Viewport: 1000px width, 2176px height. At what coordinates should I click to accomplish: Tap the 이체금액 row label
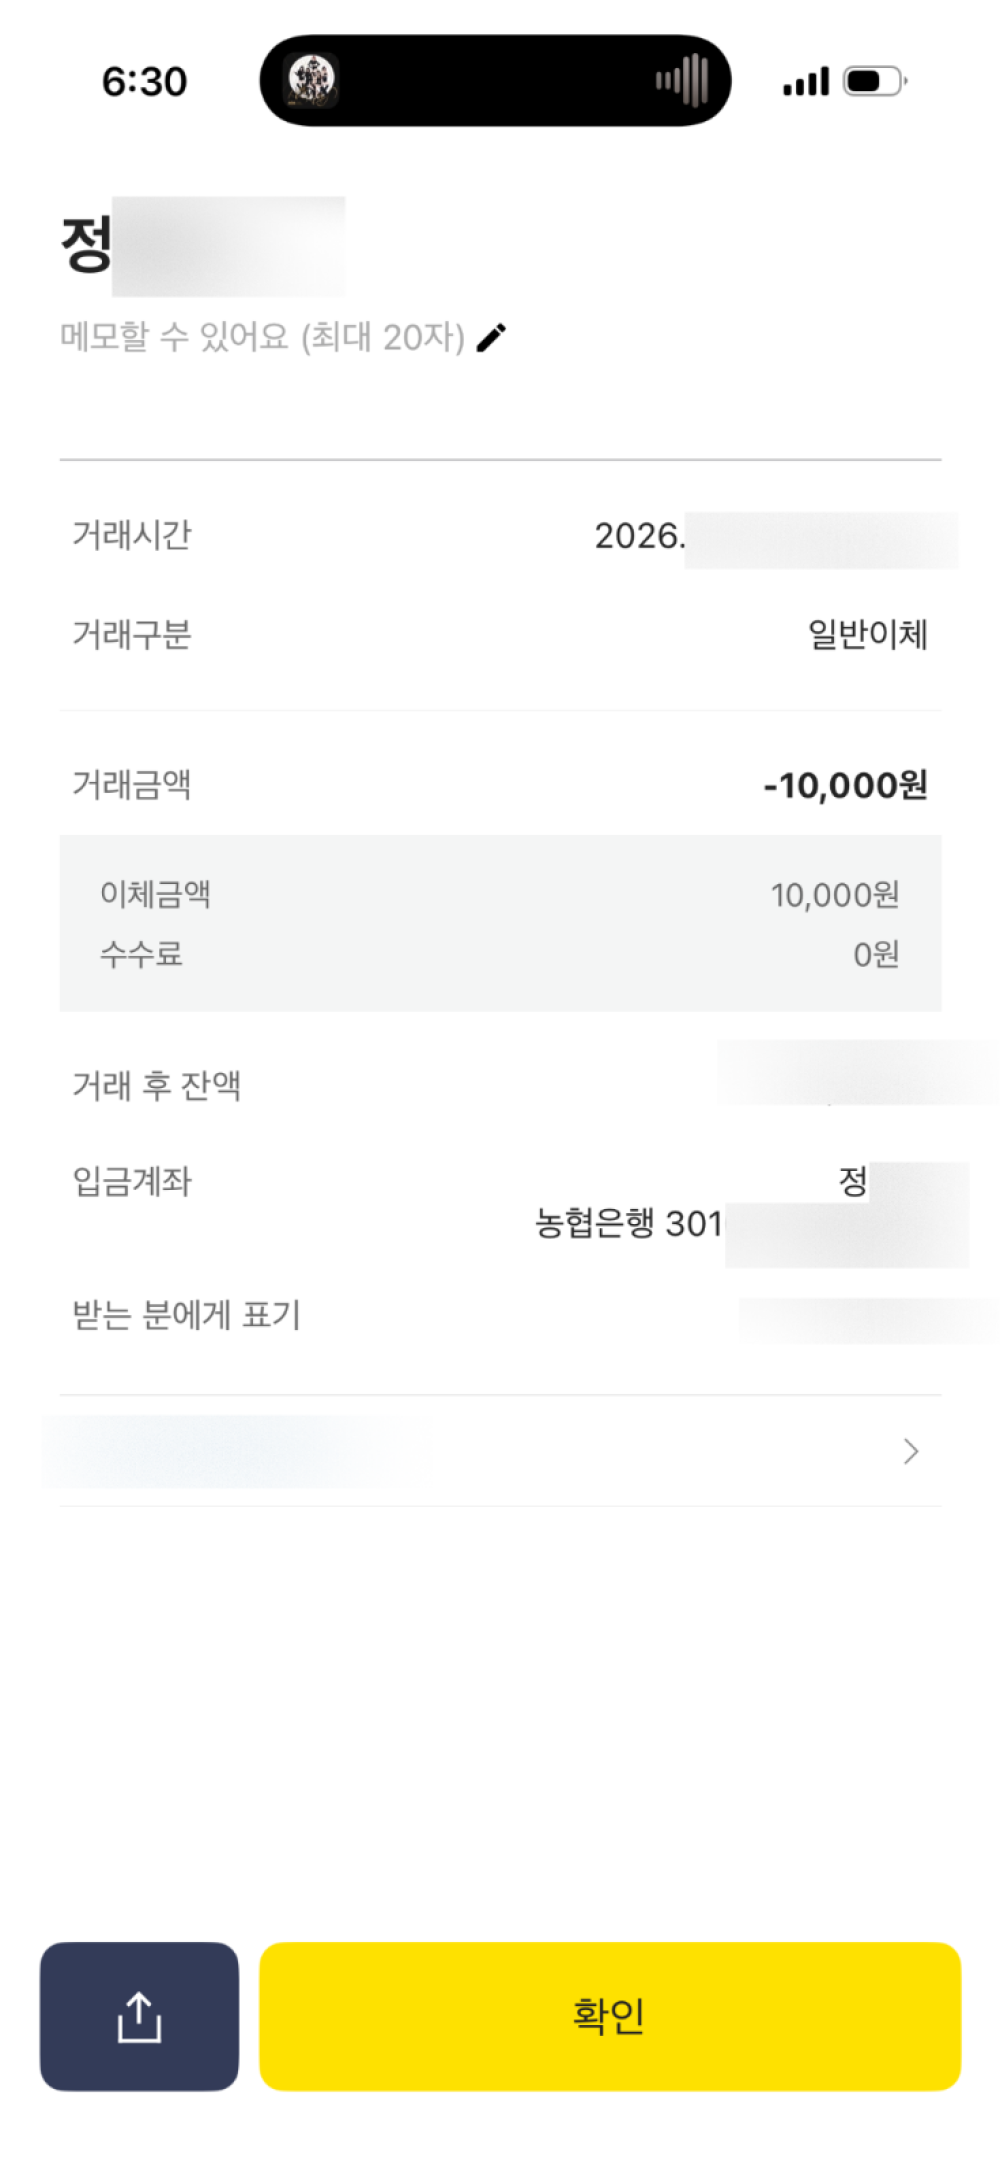pos(155,894)
